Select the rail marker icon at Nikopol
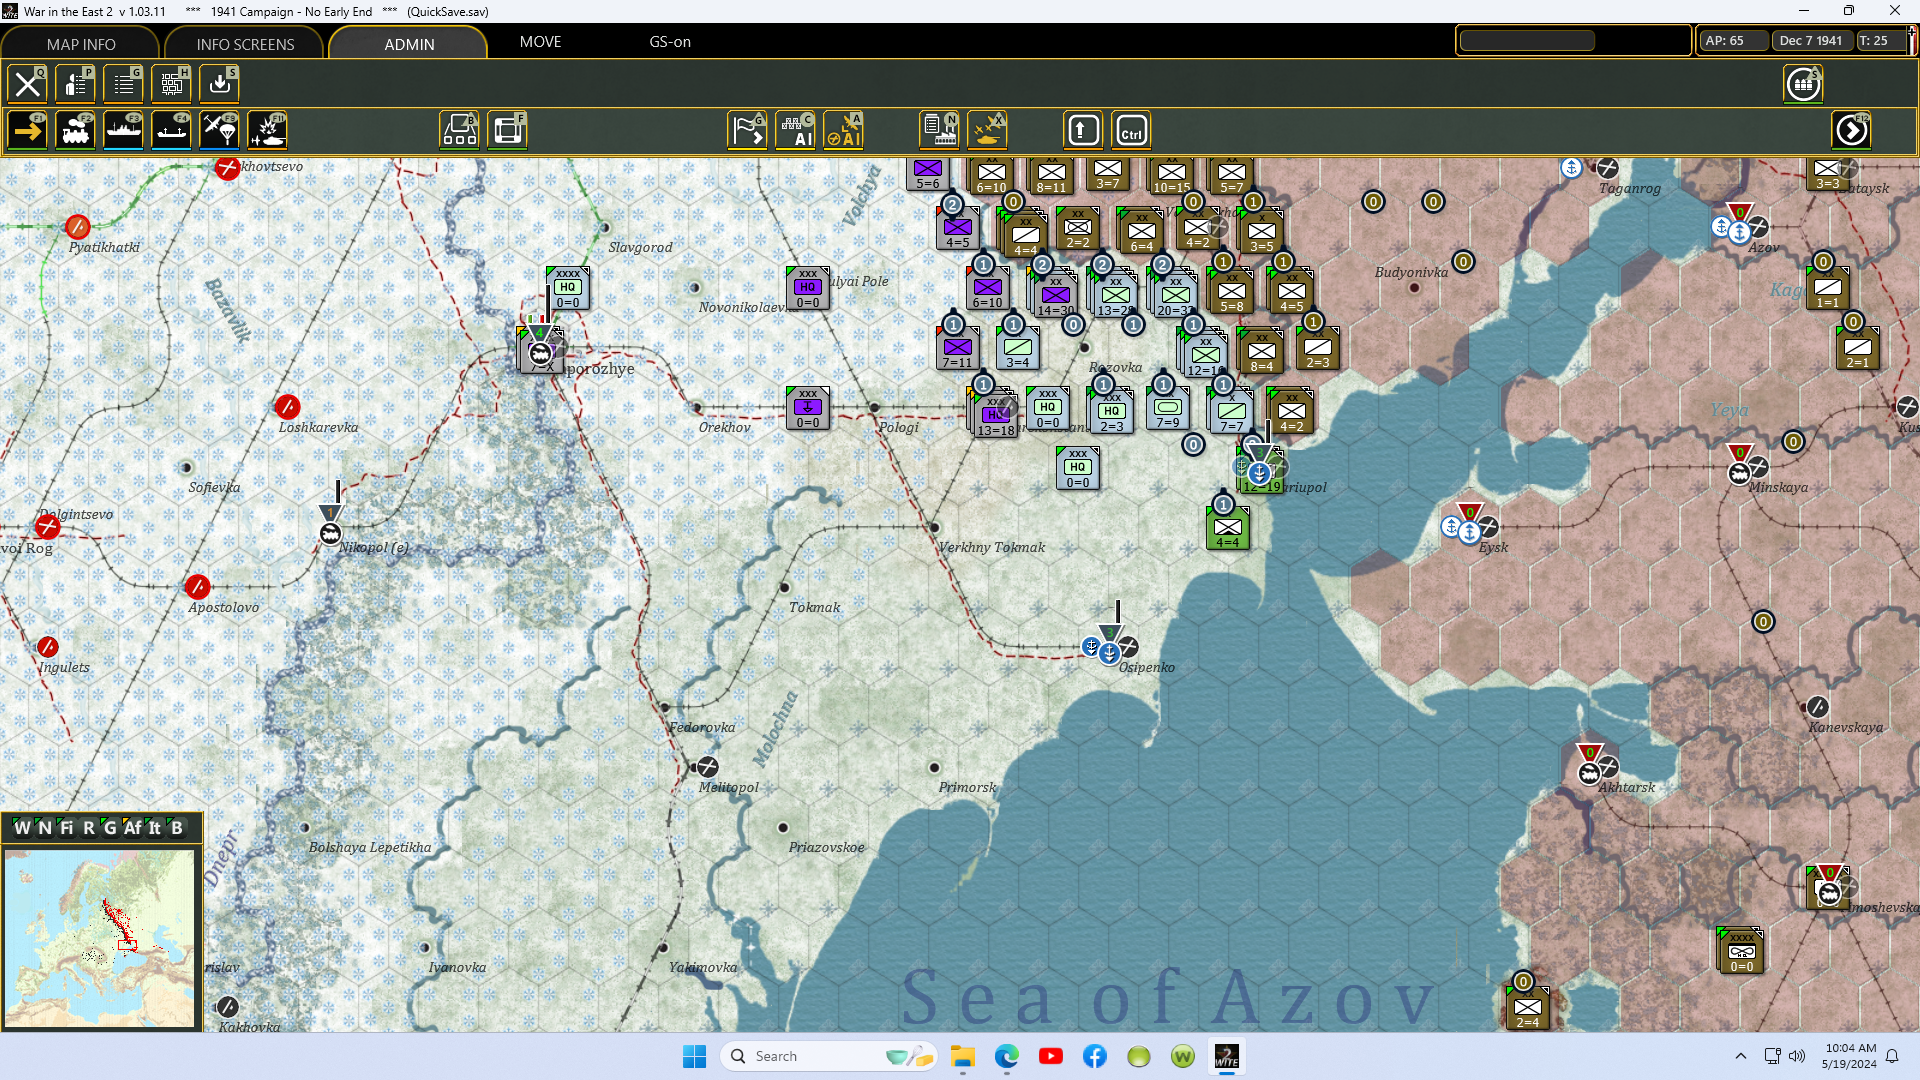 pos(331,534)
